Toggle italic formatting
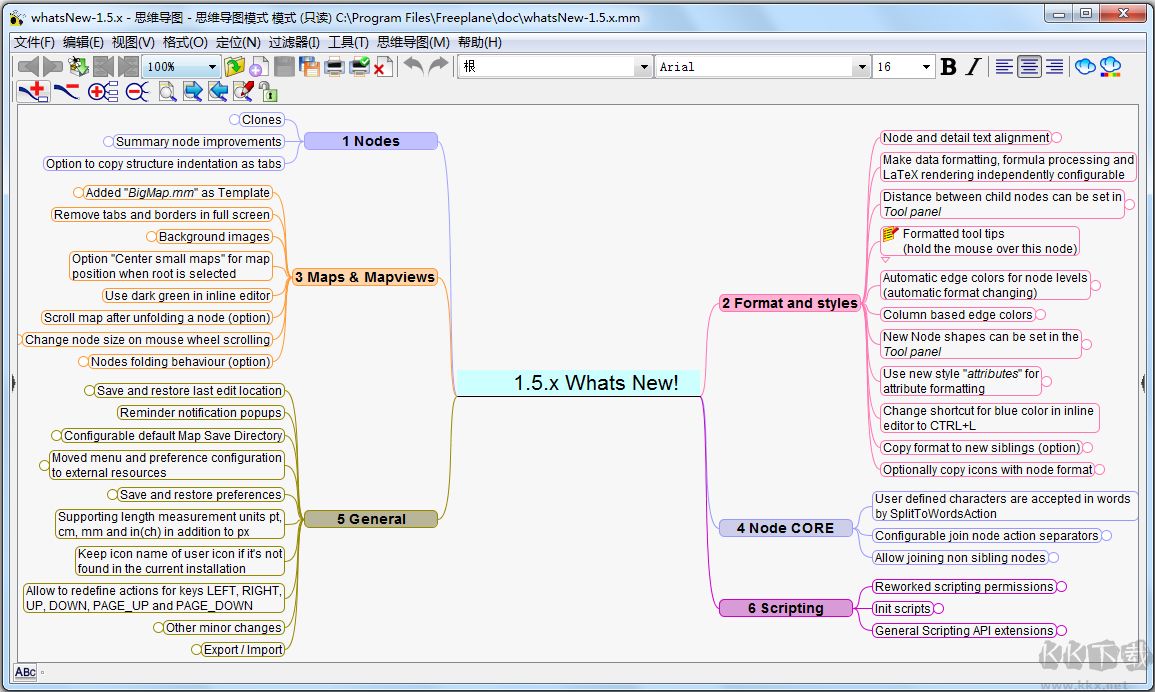Image resolution: width=1155 pixels, height=692 pixels. pos(973,67)
